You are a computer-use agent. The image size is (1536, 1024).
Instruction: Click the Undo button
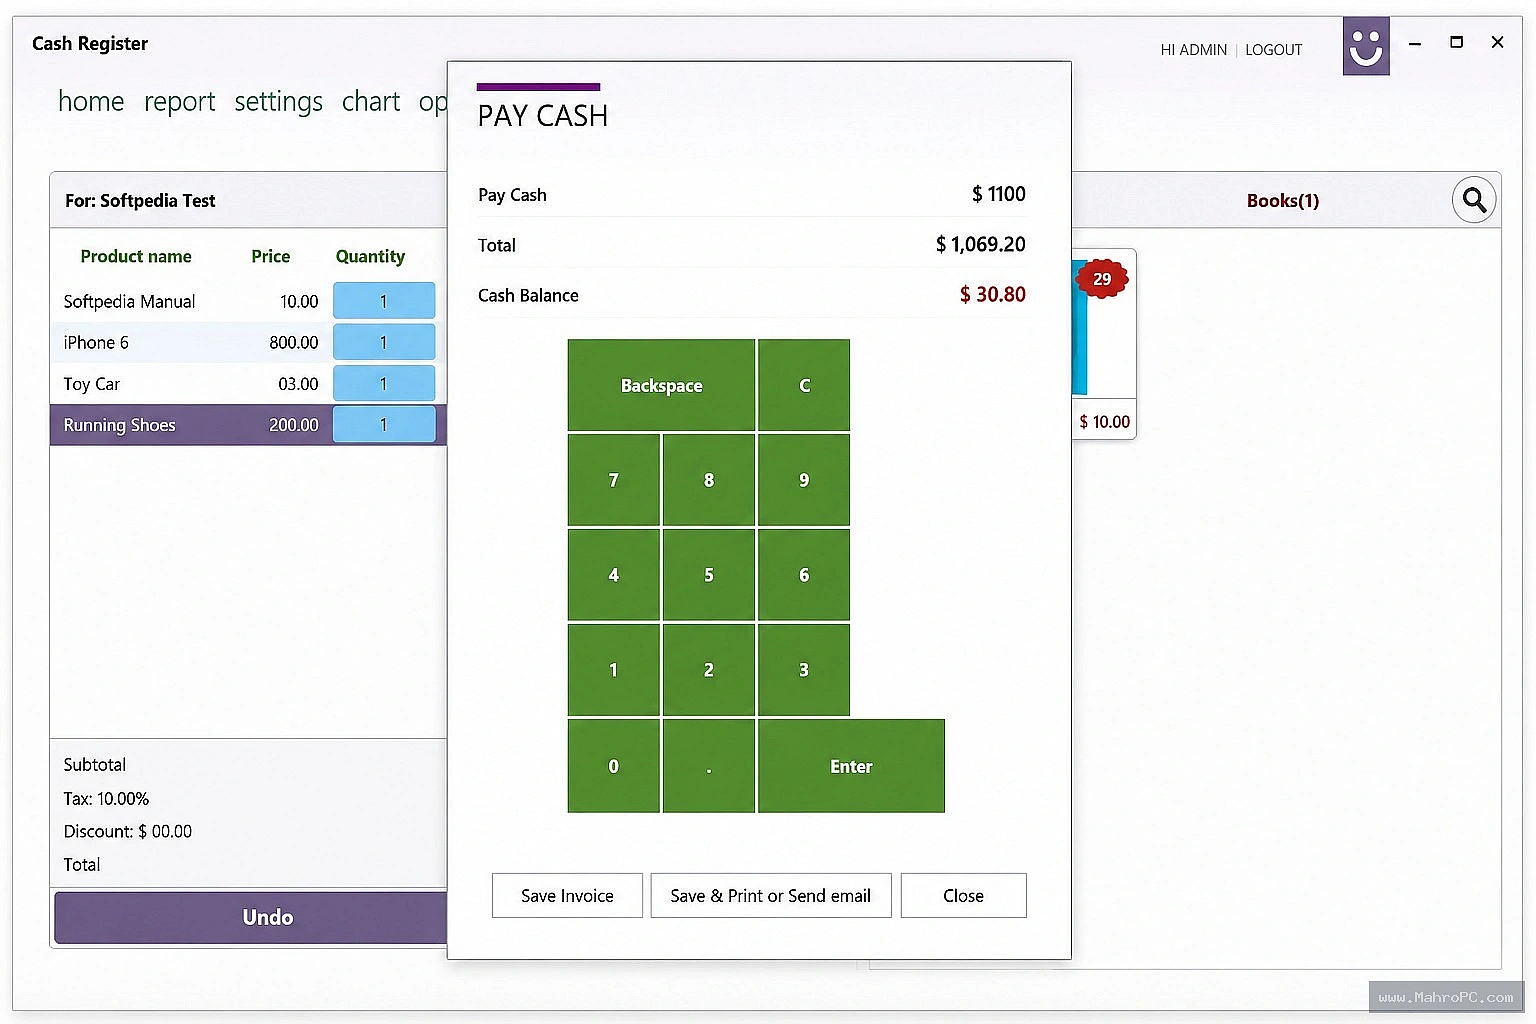(251, 917)
